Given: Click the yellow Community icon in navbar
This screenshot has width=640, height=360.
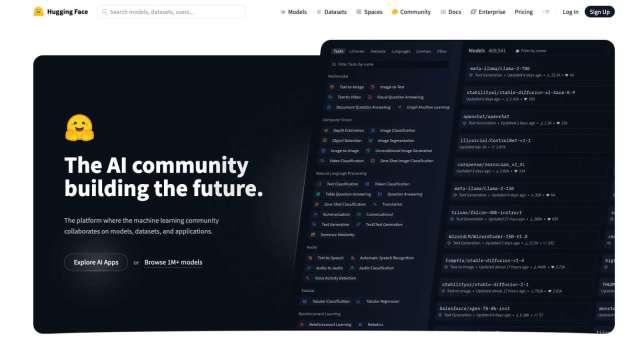Looking at the screenshot, I should click(394, 12).
